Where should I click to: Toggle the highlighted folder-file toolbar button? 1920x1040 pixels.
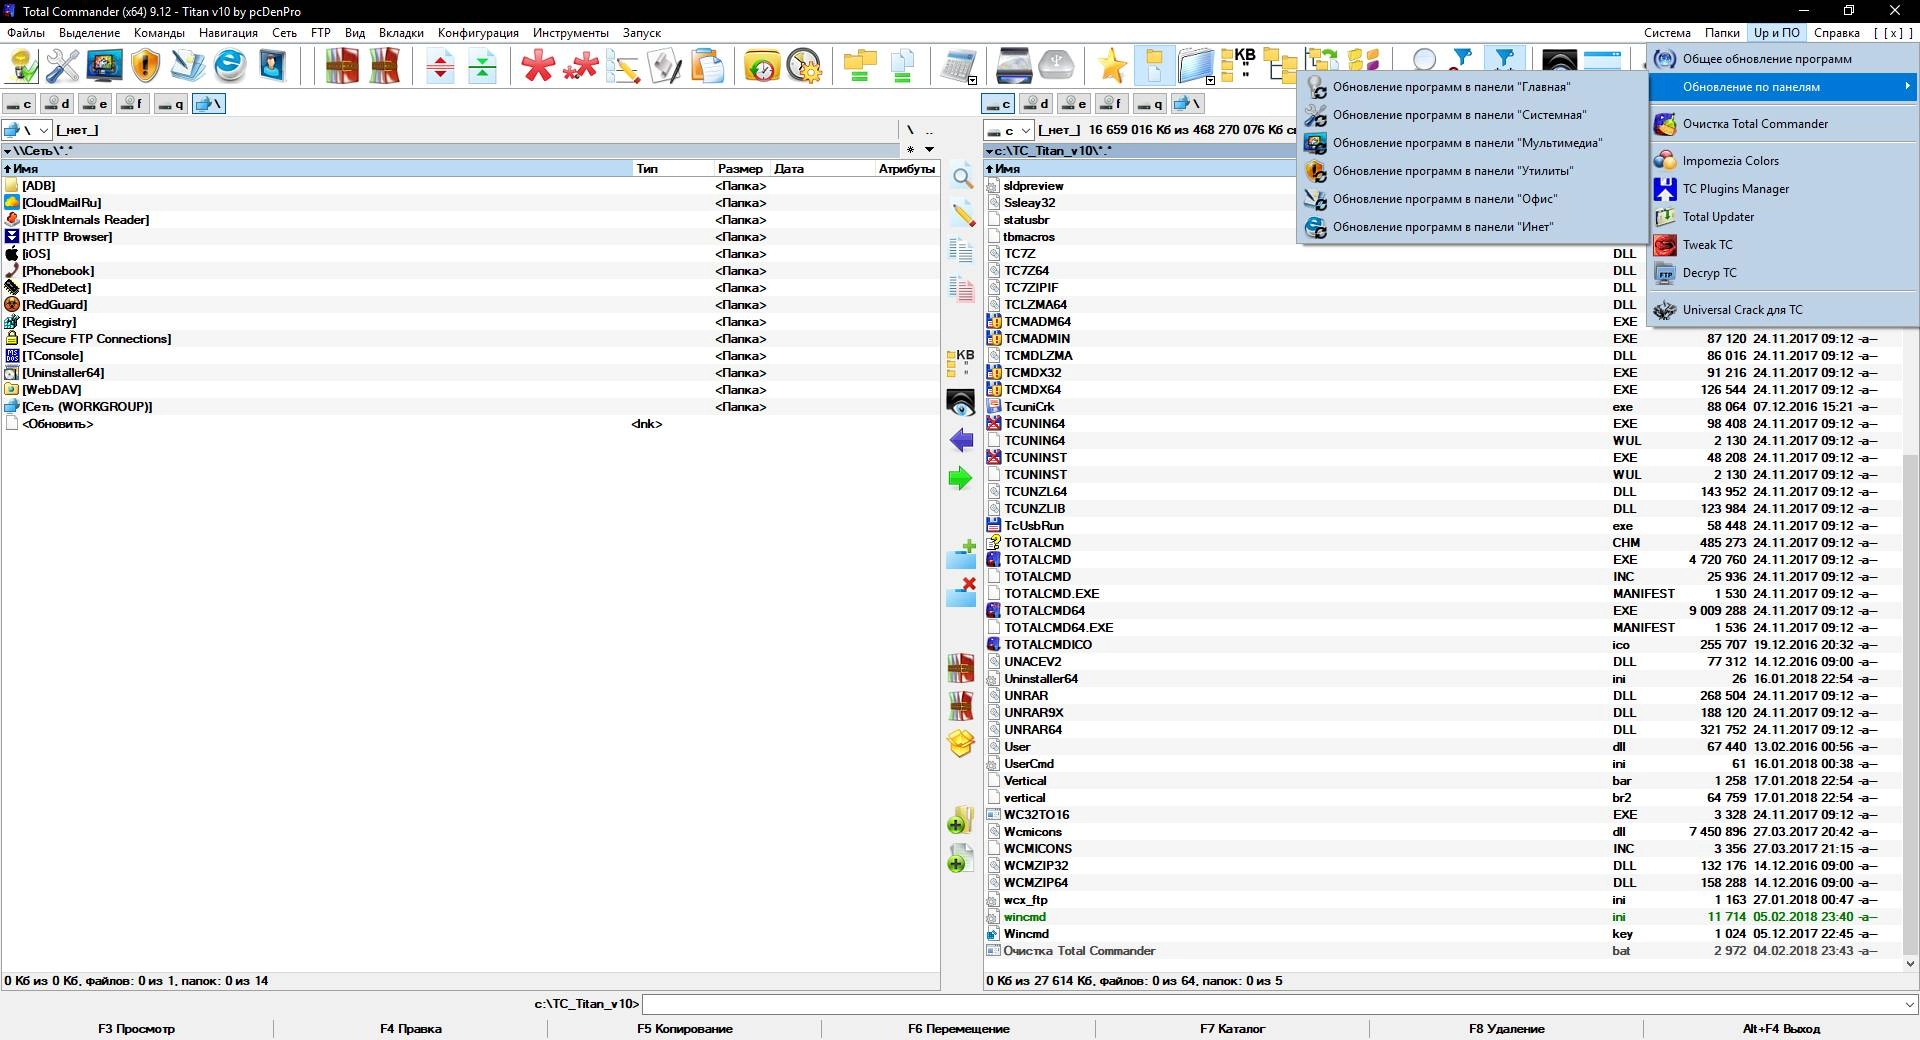[x=1154, y=66]
